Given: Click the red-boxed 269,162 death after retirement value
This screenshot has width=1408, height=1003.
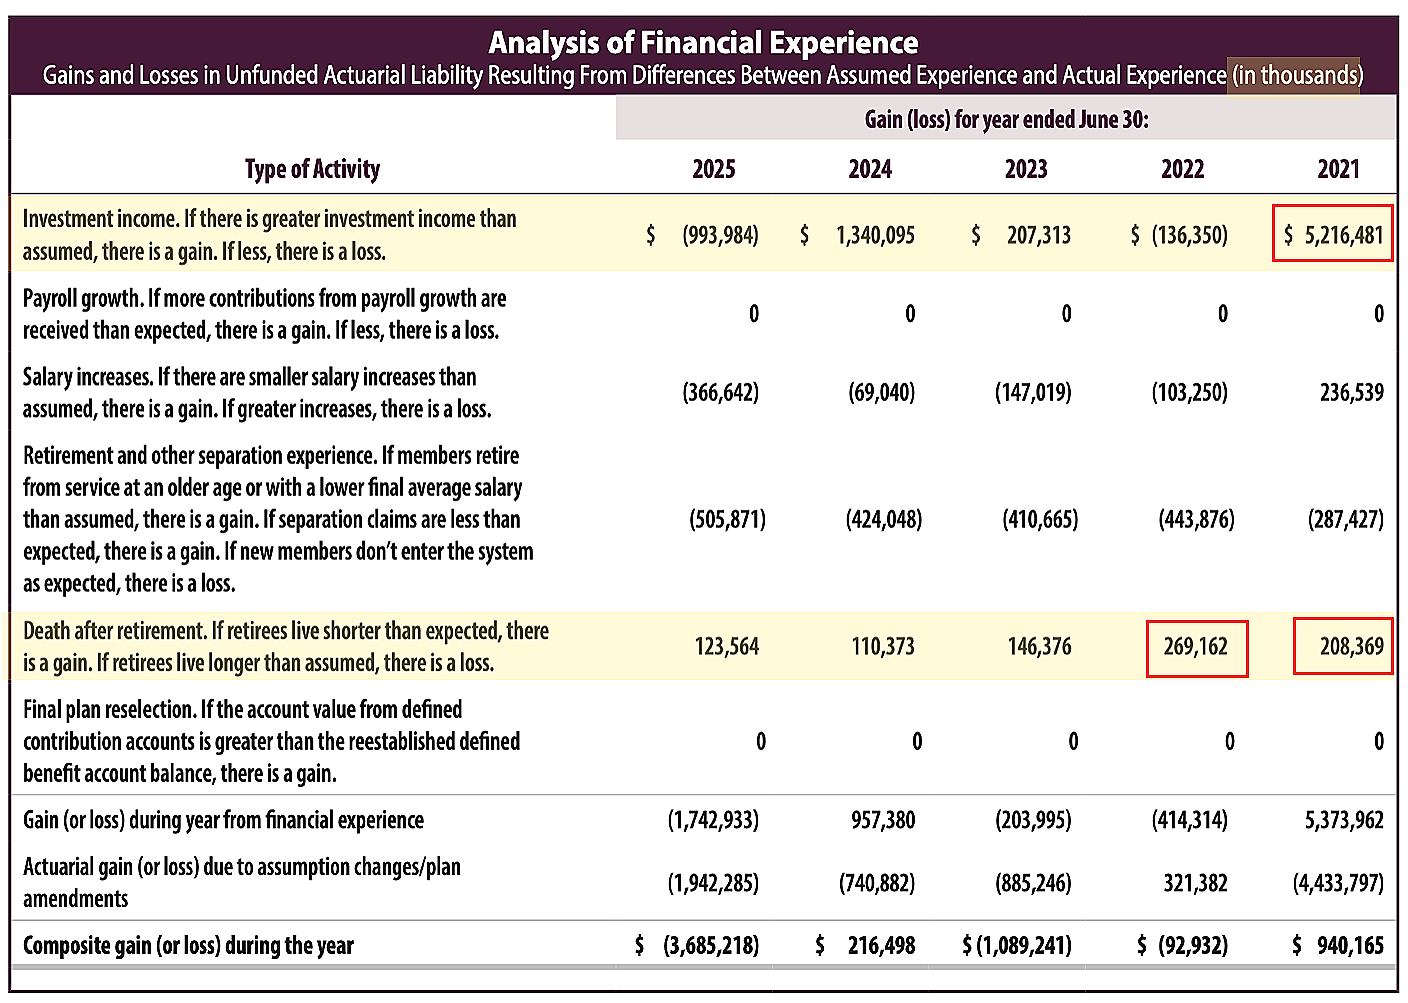Looking at the screenshot, I should pos(1197,647).
